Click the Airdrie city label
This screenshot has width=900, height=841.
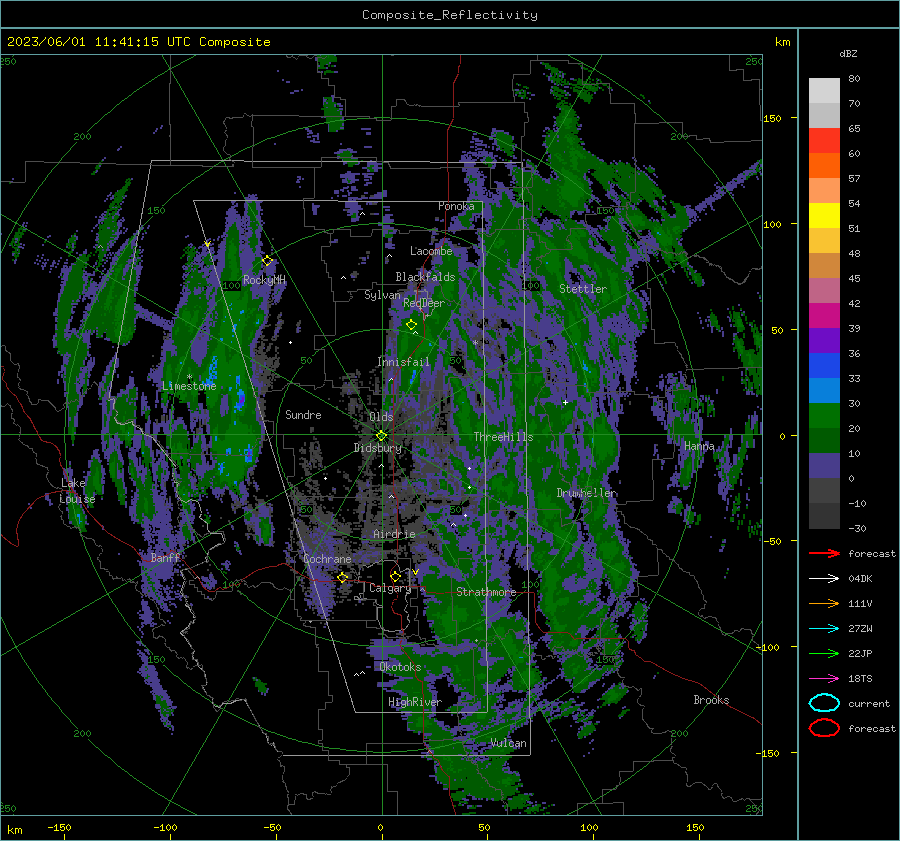[x=394, y=534]
